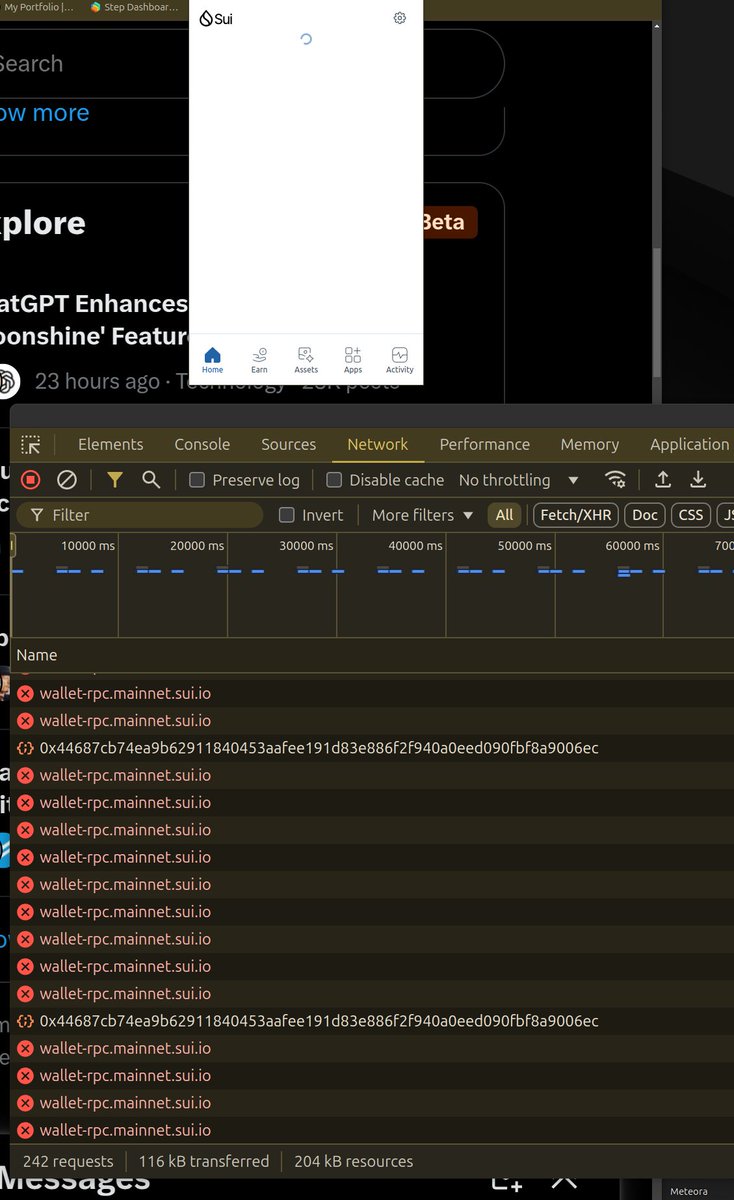Toggle the network filter funnel icon
This screenshot has height=1200, width=734.
pyautogui.click(x=115, y=480)
